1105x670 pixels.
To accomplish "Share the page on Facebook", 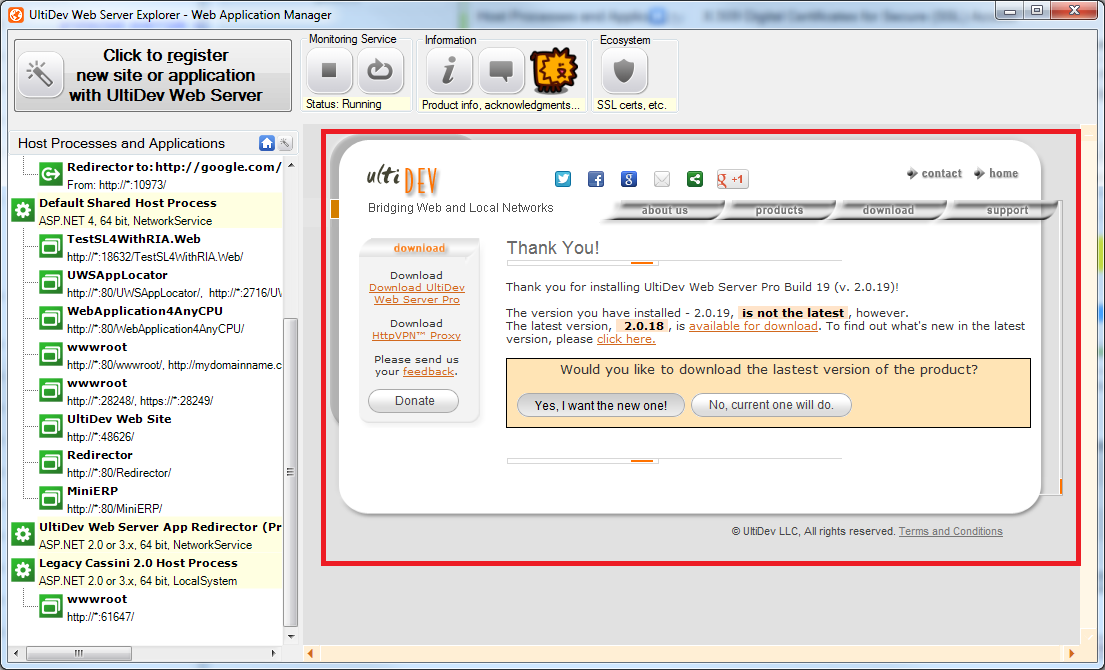I will click(x=595, y=179).
